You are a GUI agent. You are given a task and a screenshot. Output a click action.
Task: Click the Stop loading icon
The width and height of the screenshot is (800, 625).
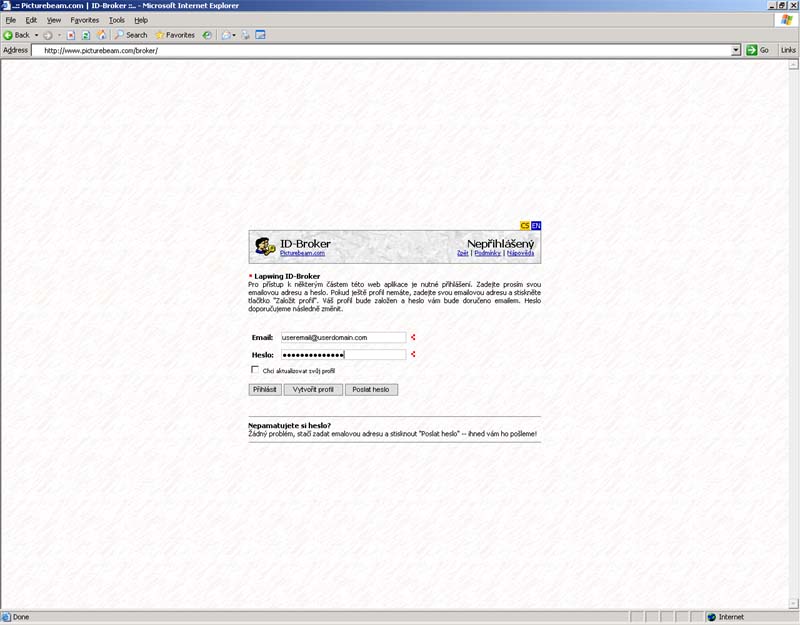[71, 35]
